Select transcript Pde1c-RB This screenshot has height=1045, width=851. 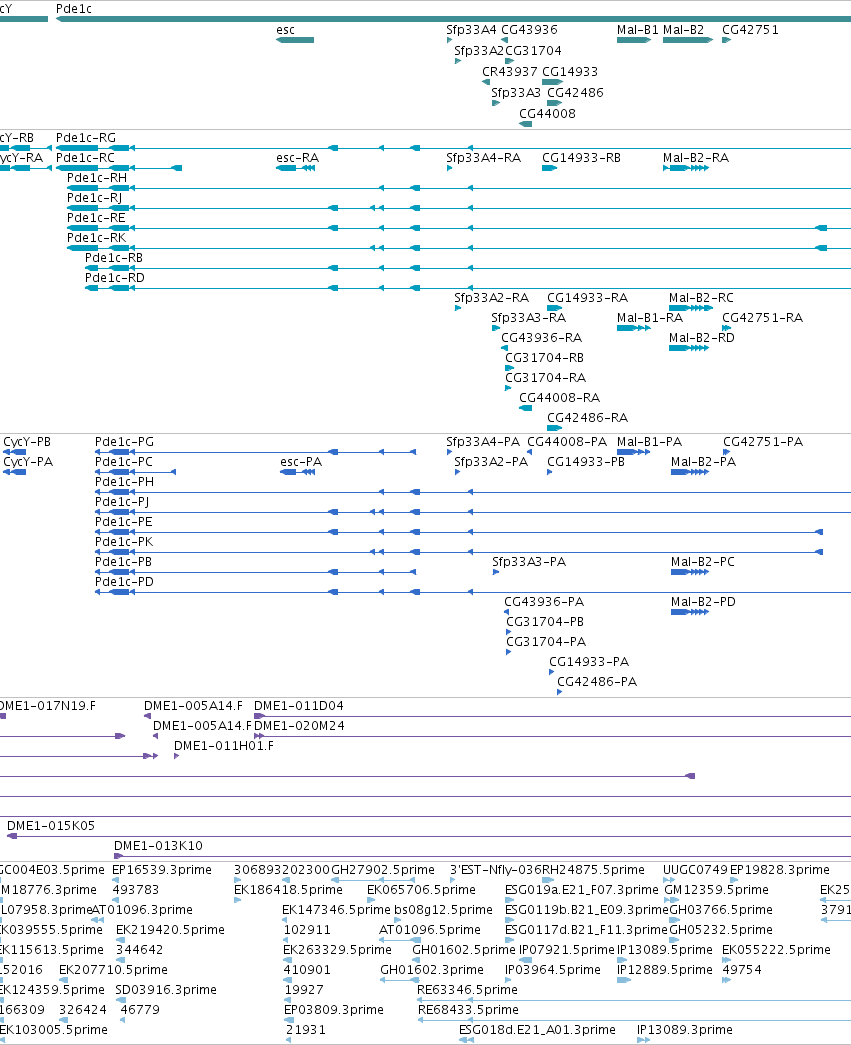coord(113,258)
